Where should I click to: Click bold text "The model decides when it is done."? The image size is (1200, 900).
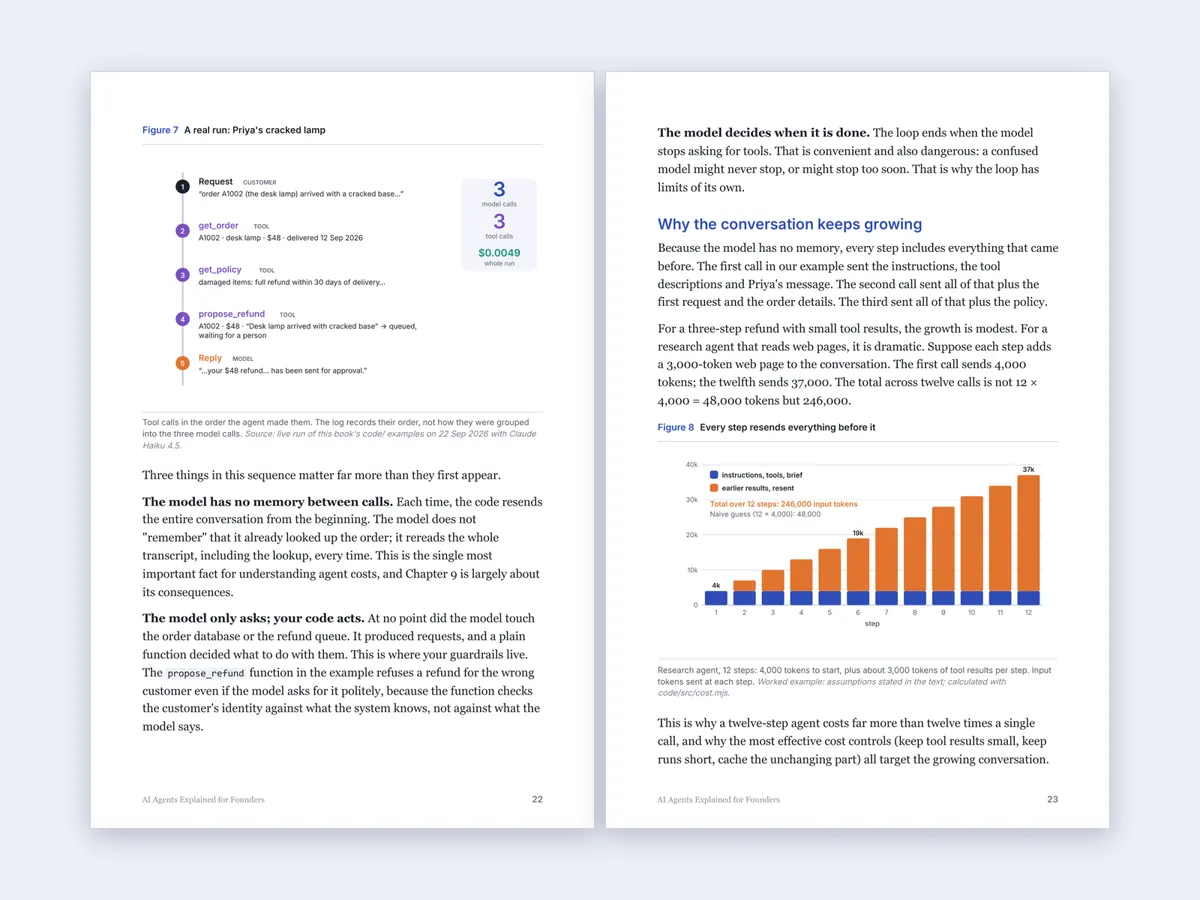tap(764, 132)
